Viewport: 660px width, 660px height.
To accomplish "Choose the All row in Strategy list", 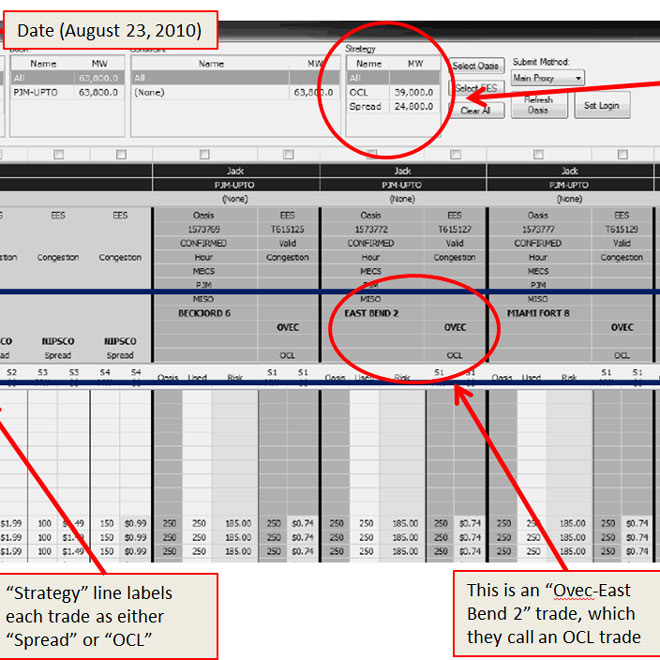I will click(391, 77).
